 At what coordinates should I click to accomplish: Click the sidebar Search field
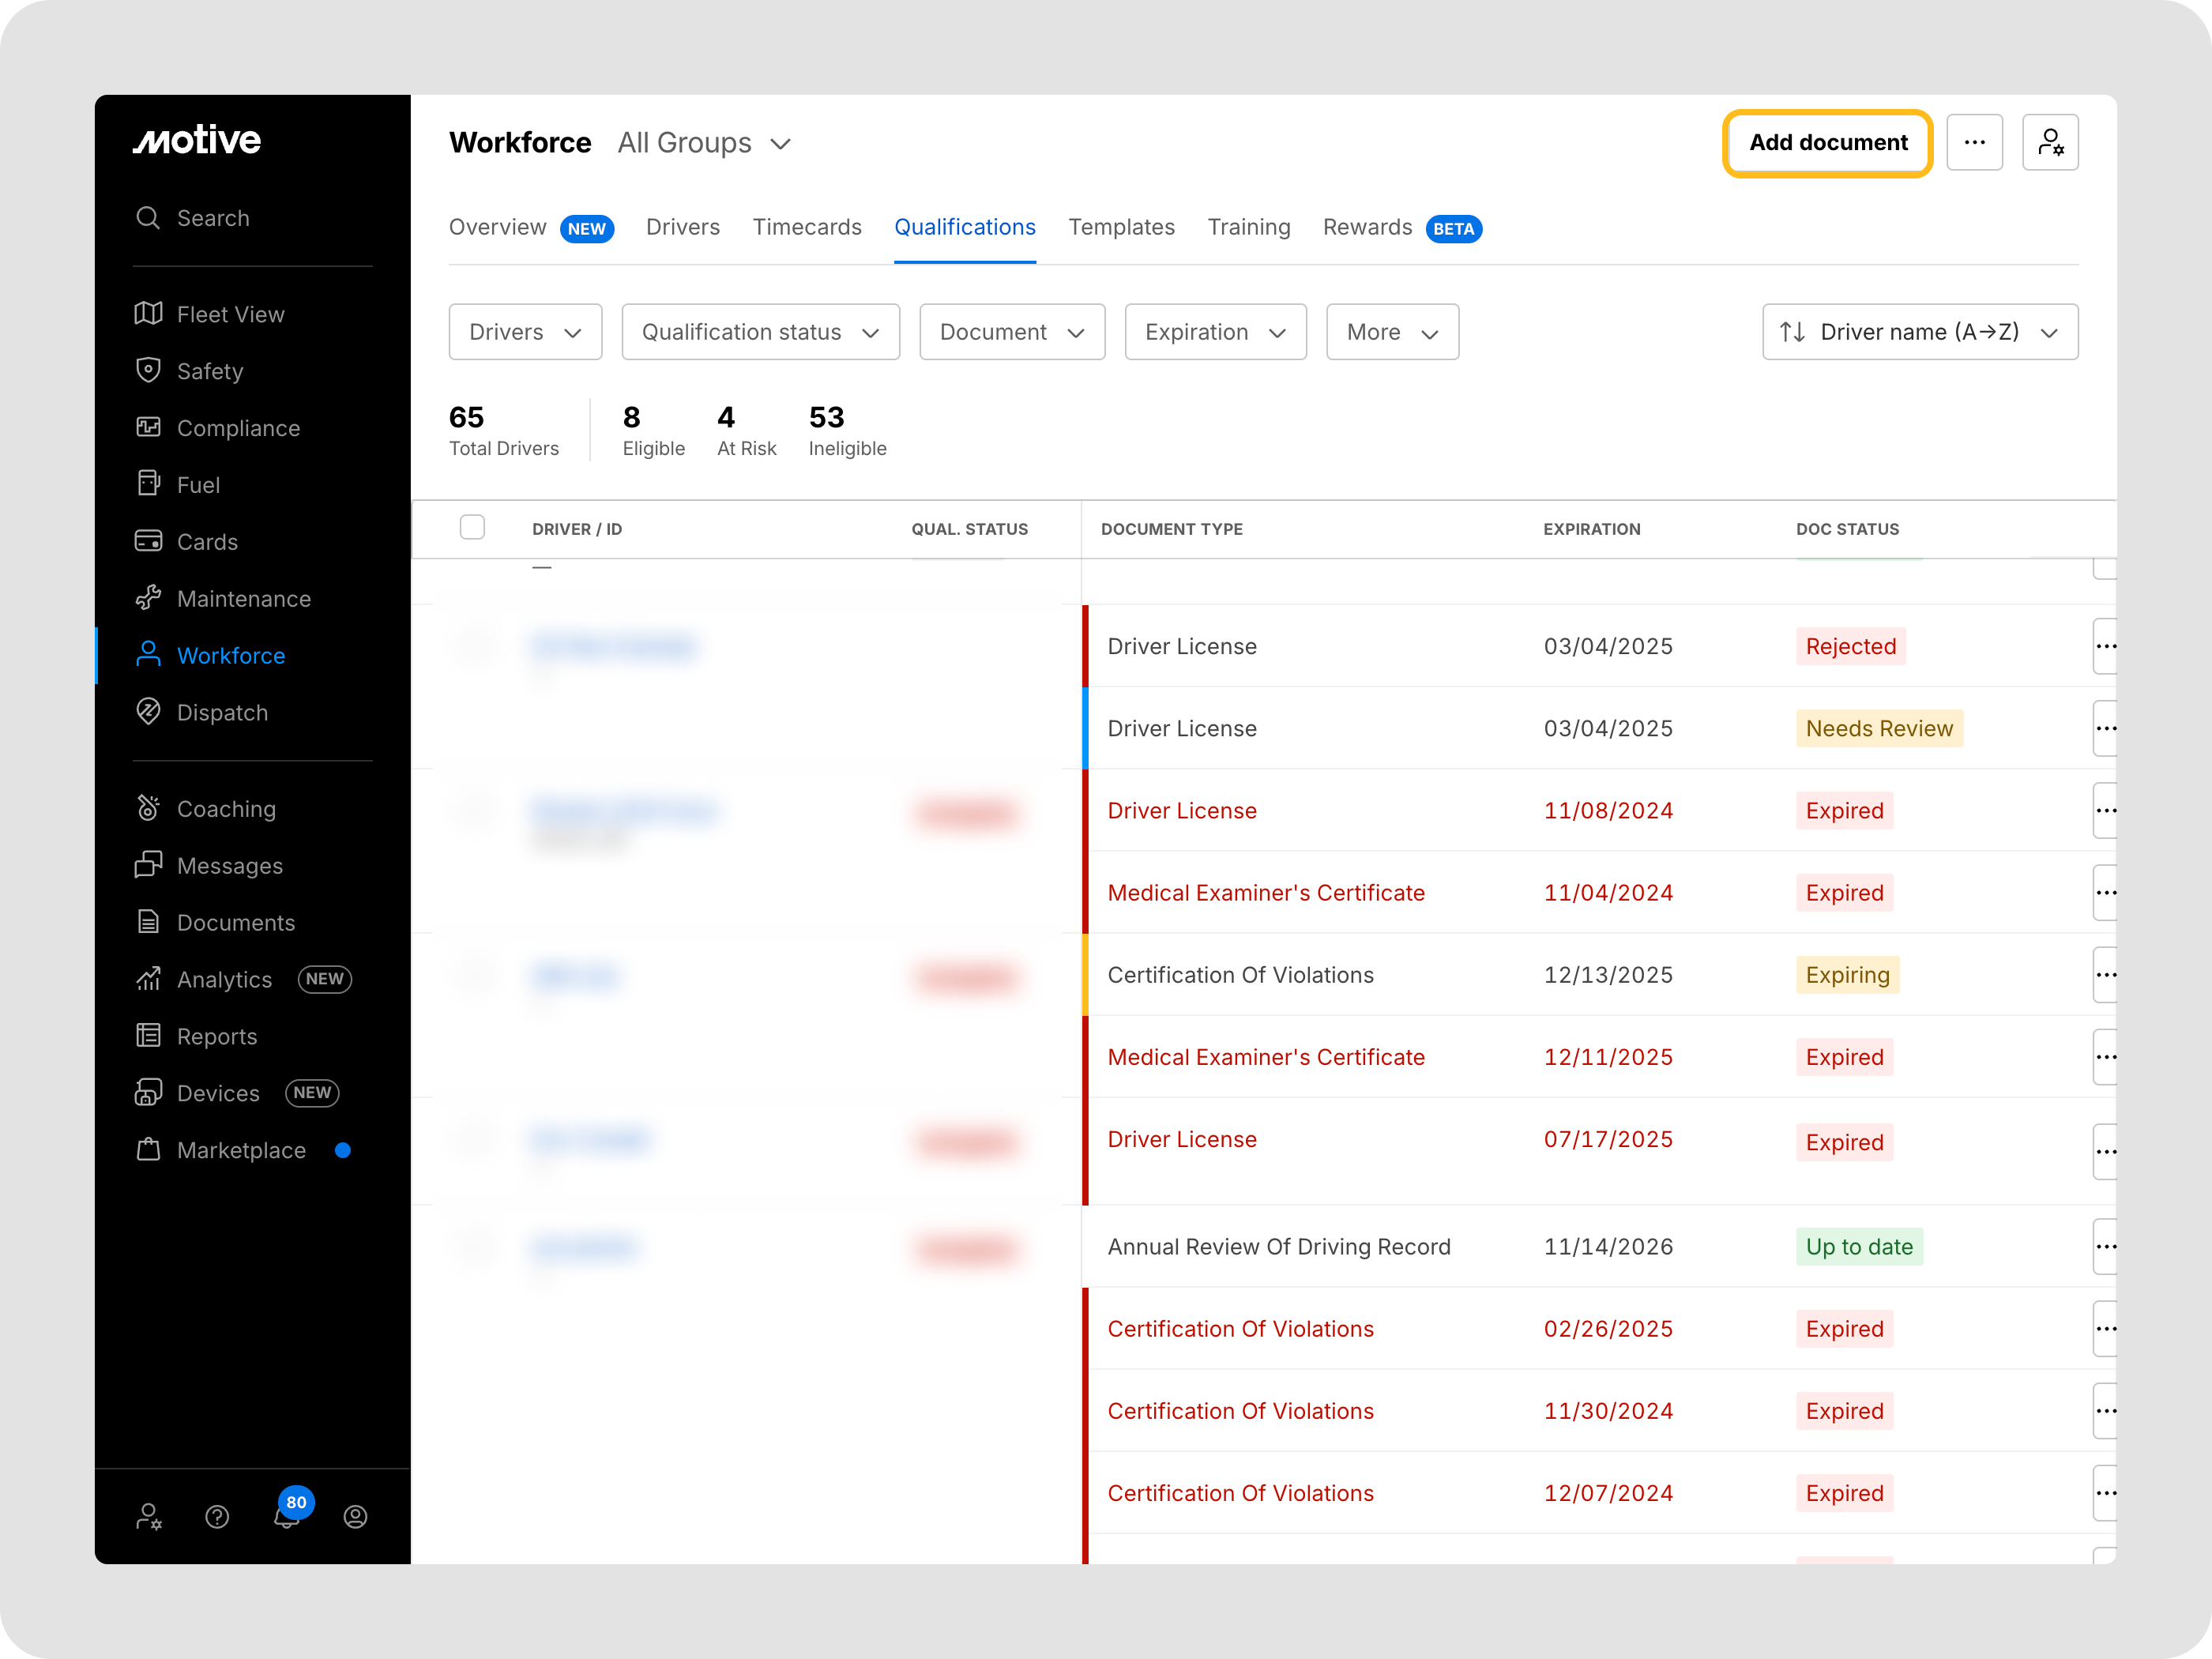[213, 218]
